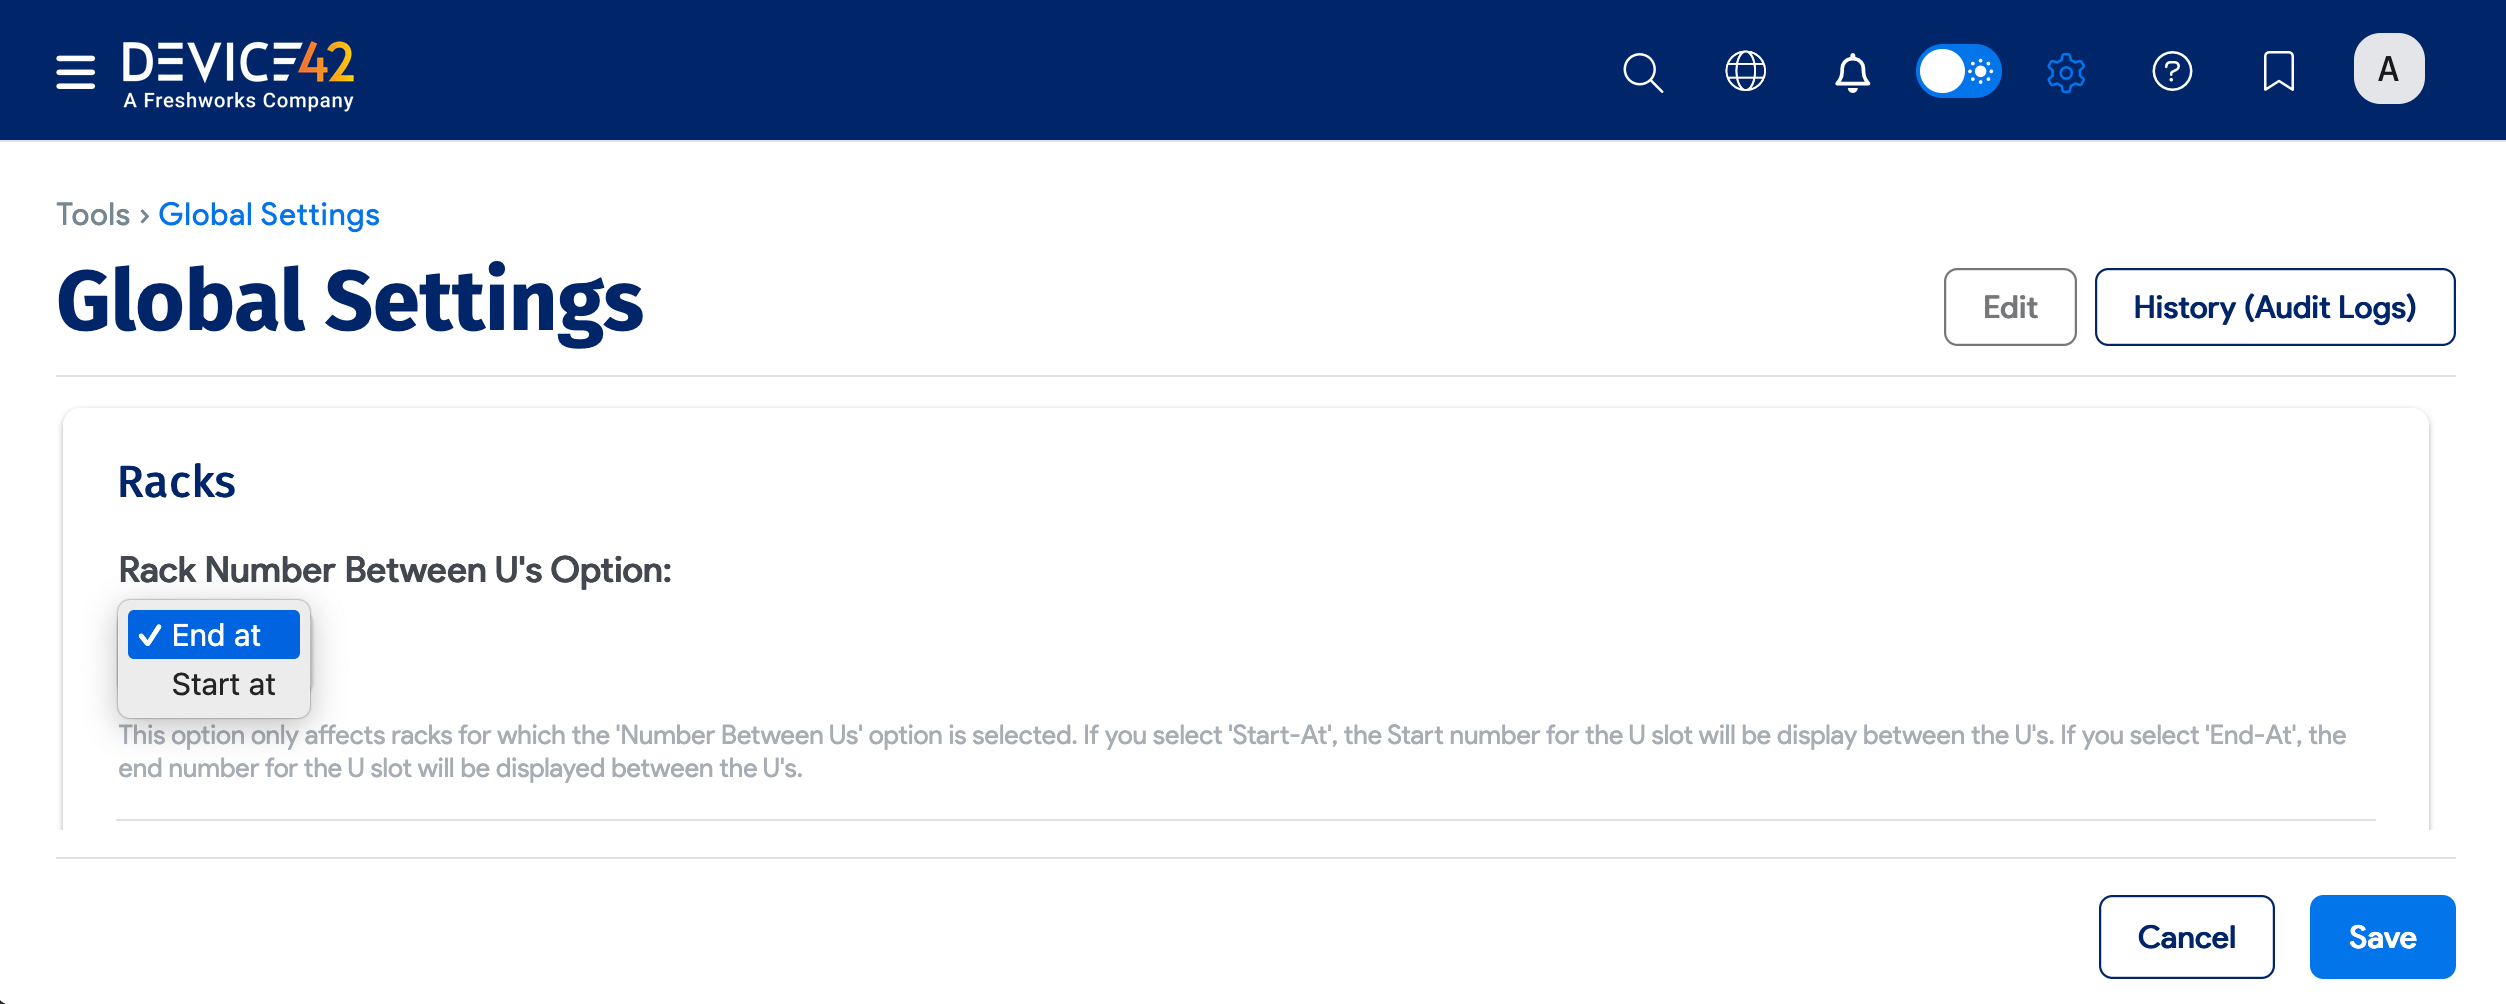2506x1004 pixels.
Task: Open the settings gear icon
Action: pyautogui.click(x=2065, y=72)
